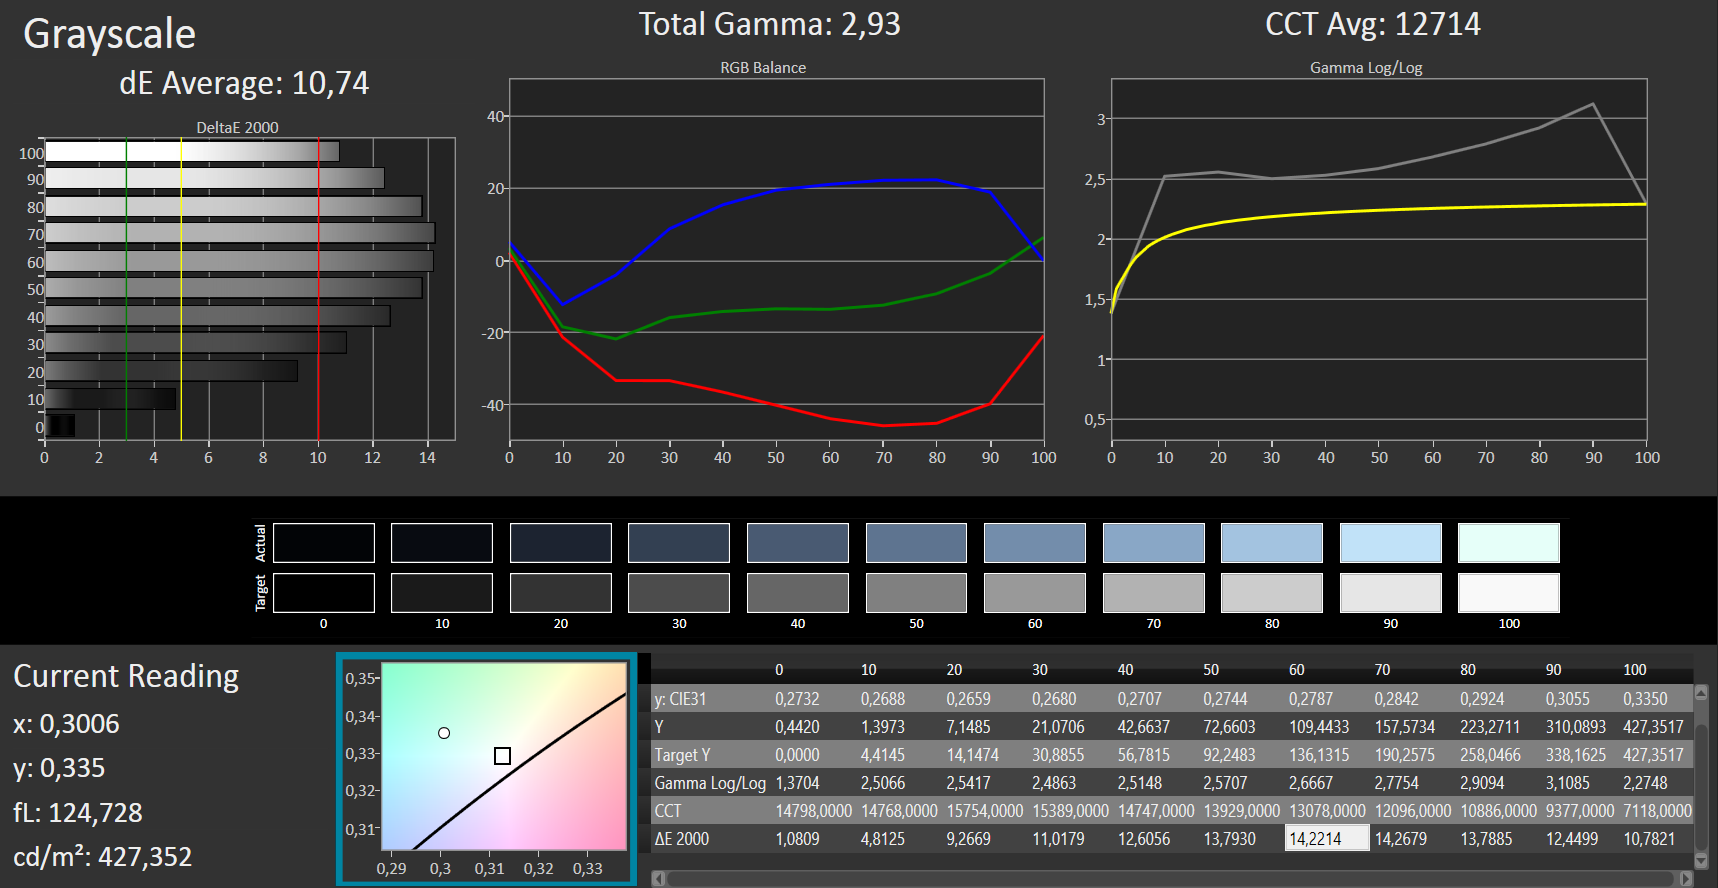Pick the Actual swatch for the 0 level
The image size is (1718, 888).
[x=324, y=543]
